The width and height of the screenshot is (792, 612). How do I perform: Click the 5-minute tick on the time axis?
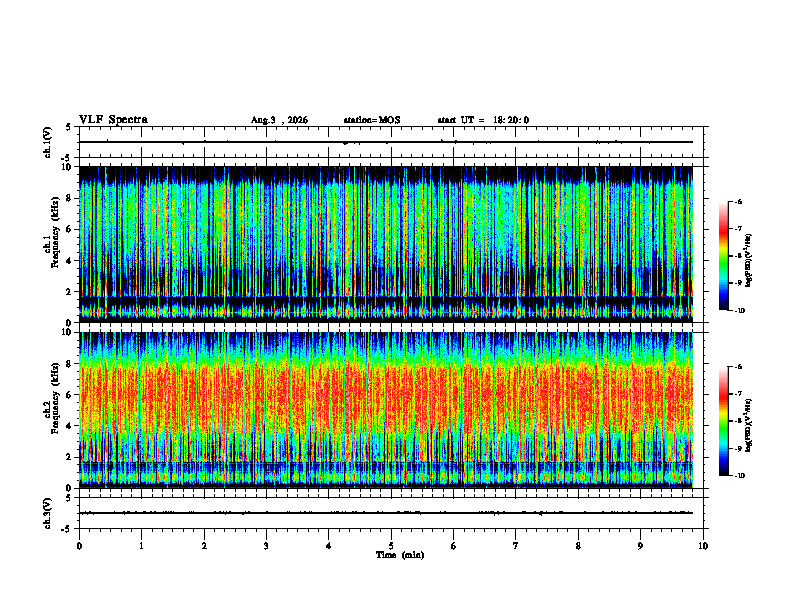tap(391, 546)
